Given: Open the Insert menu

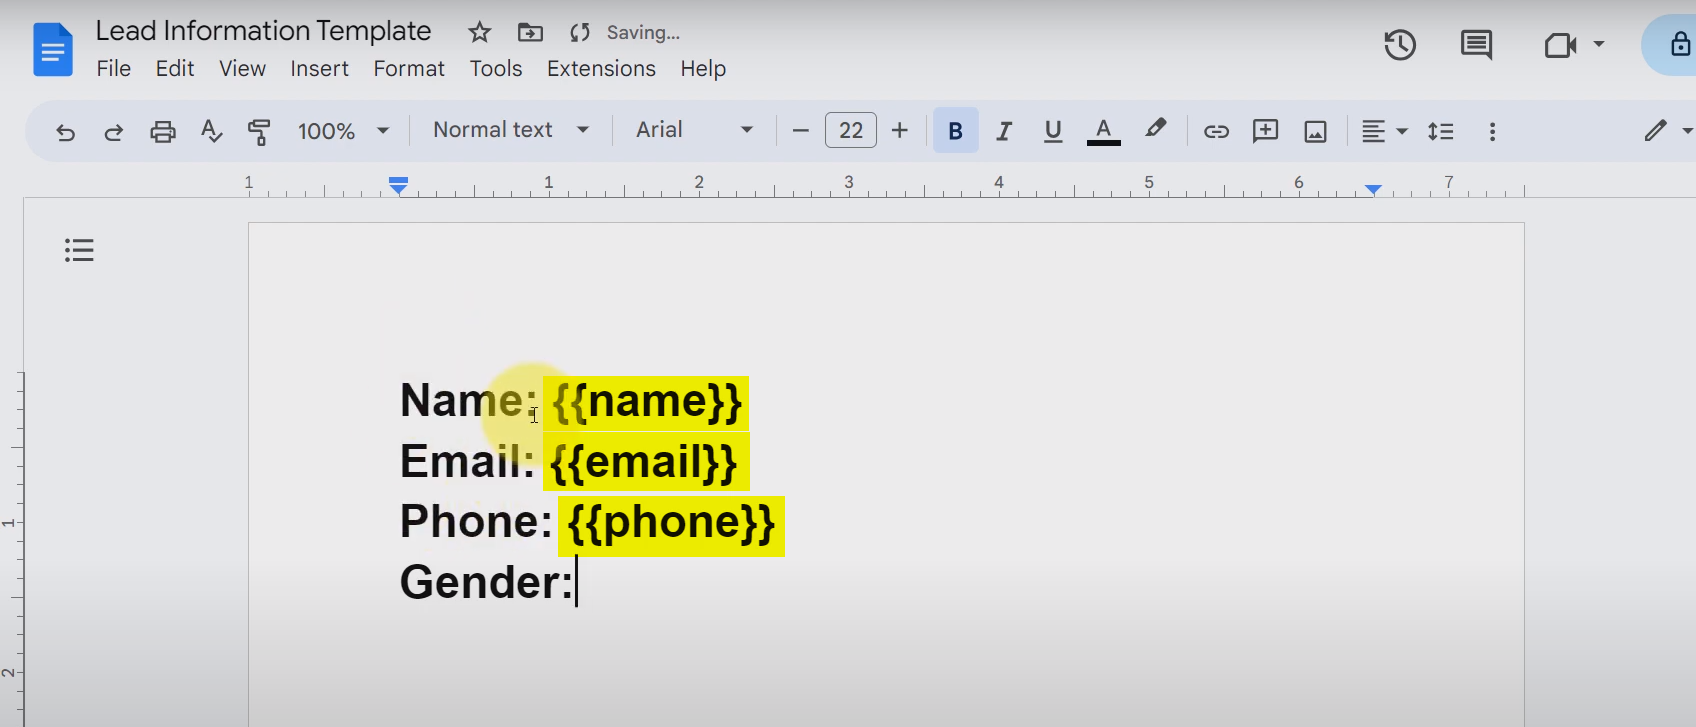Looking at the screenshot, I should coord(320,69).
